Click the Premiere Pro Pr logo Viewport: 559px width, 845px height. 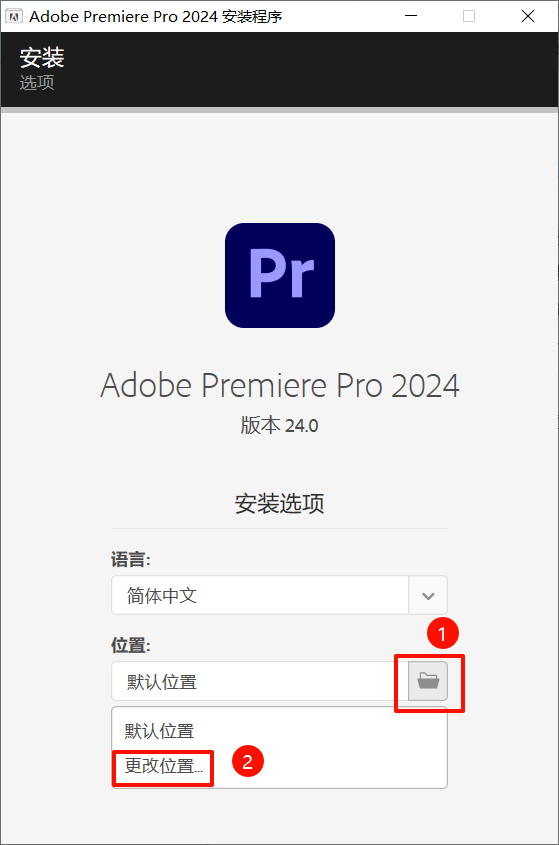point(280,275)
